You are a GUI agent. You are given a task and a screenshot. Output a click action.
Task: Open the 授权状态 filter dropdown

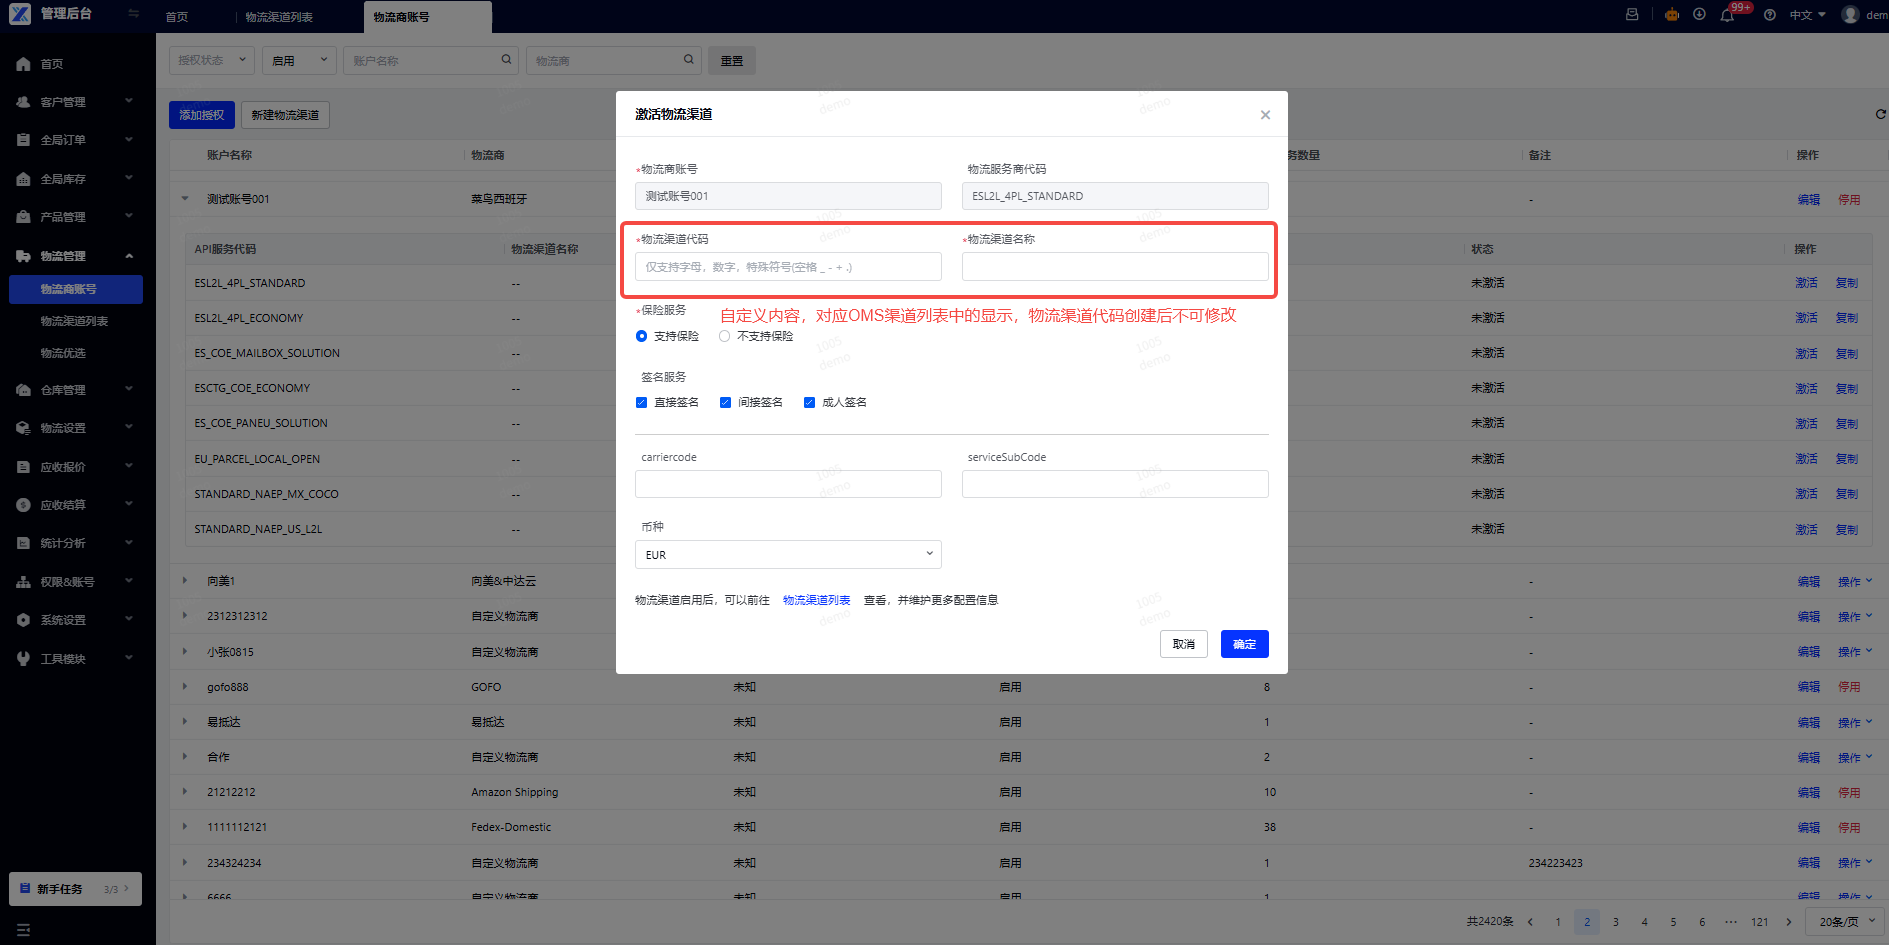tap(211, 60)
